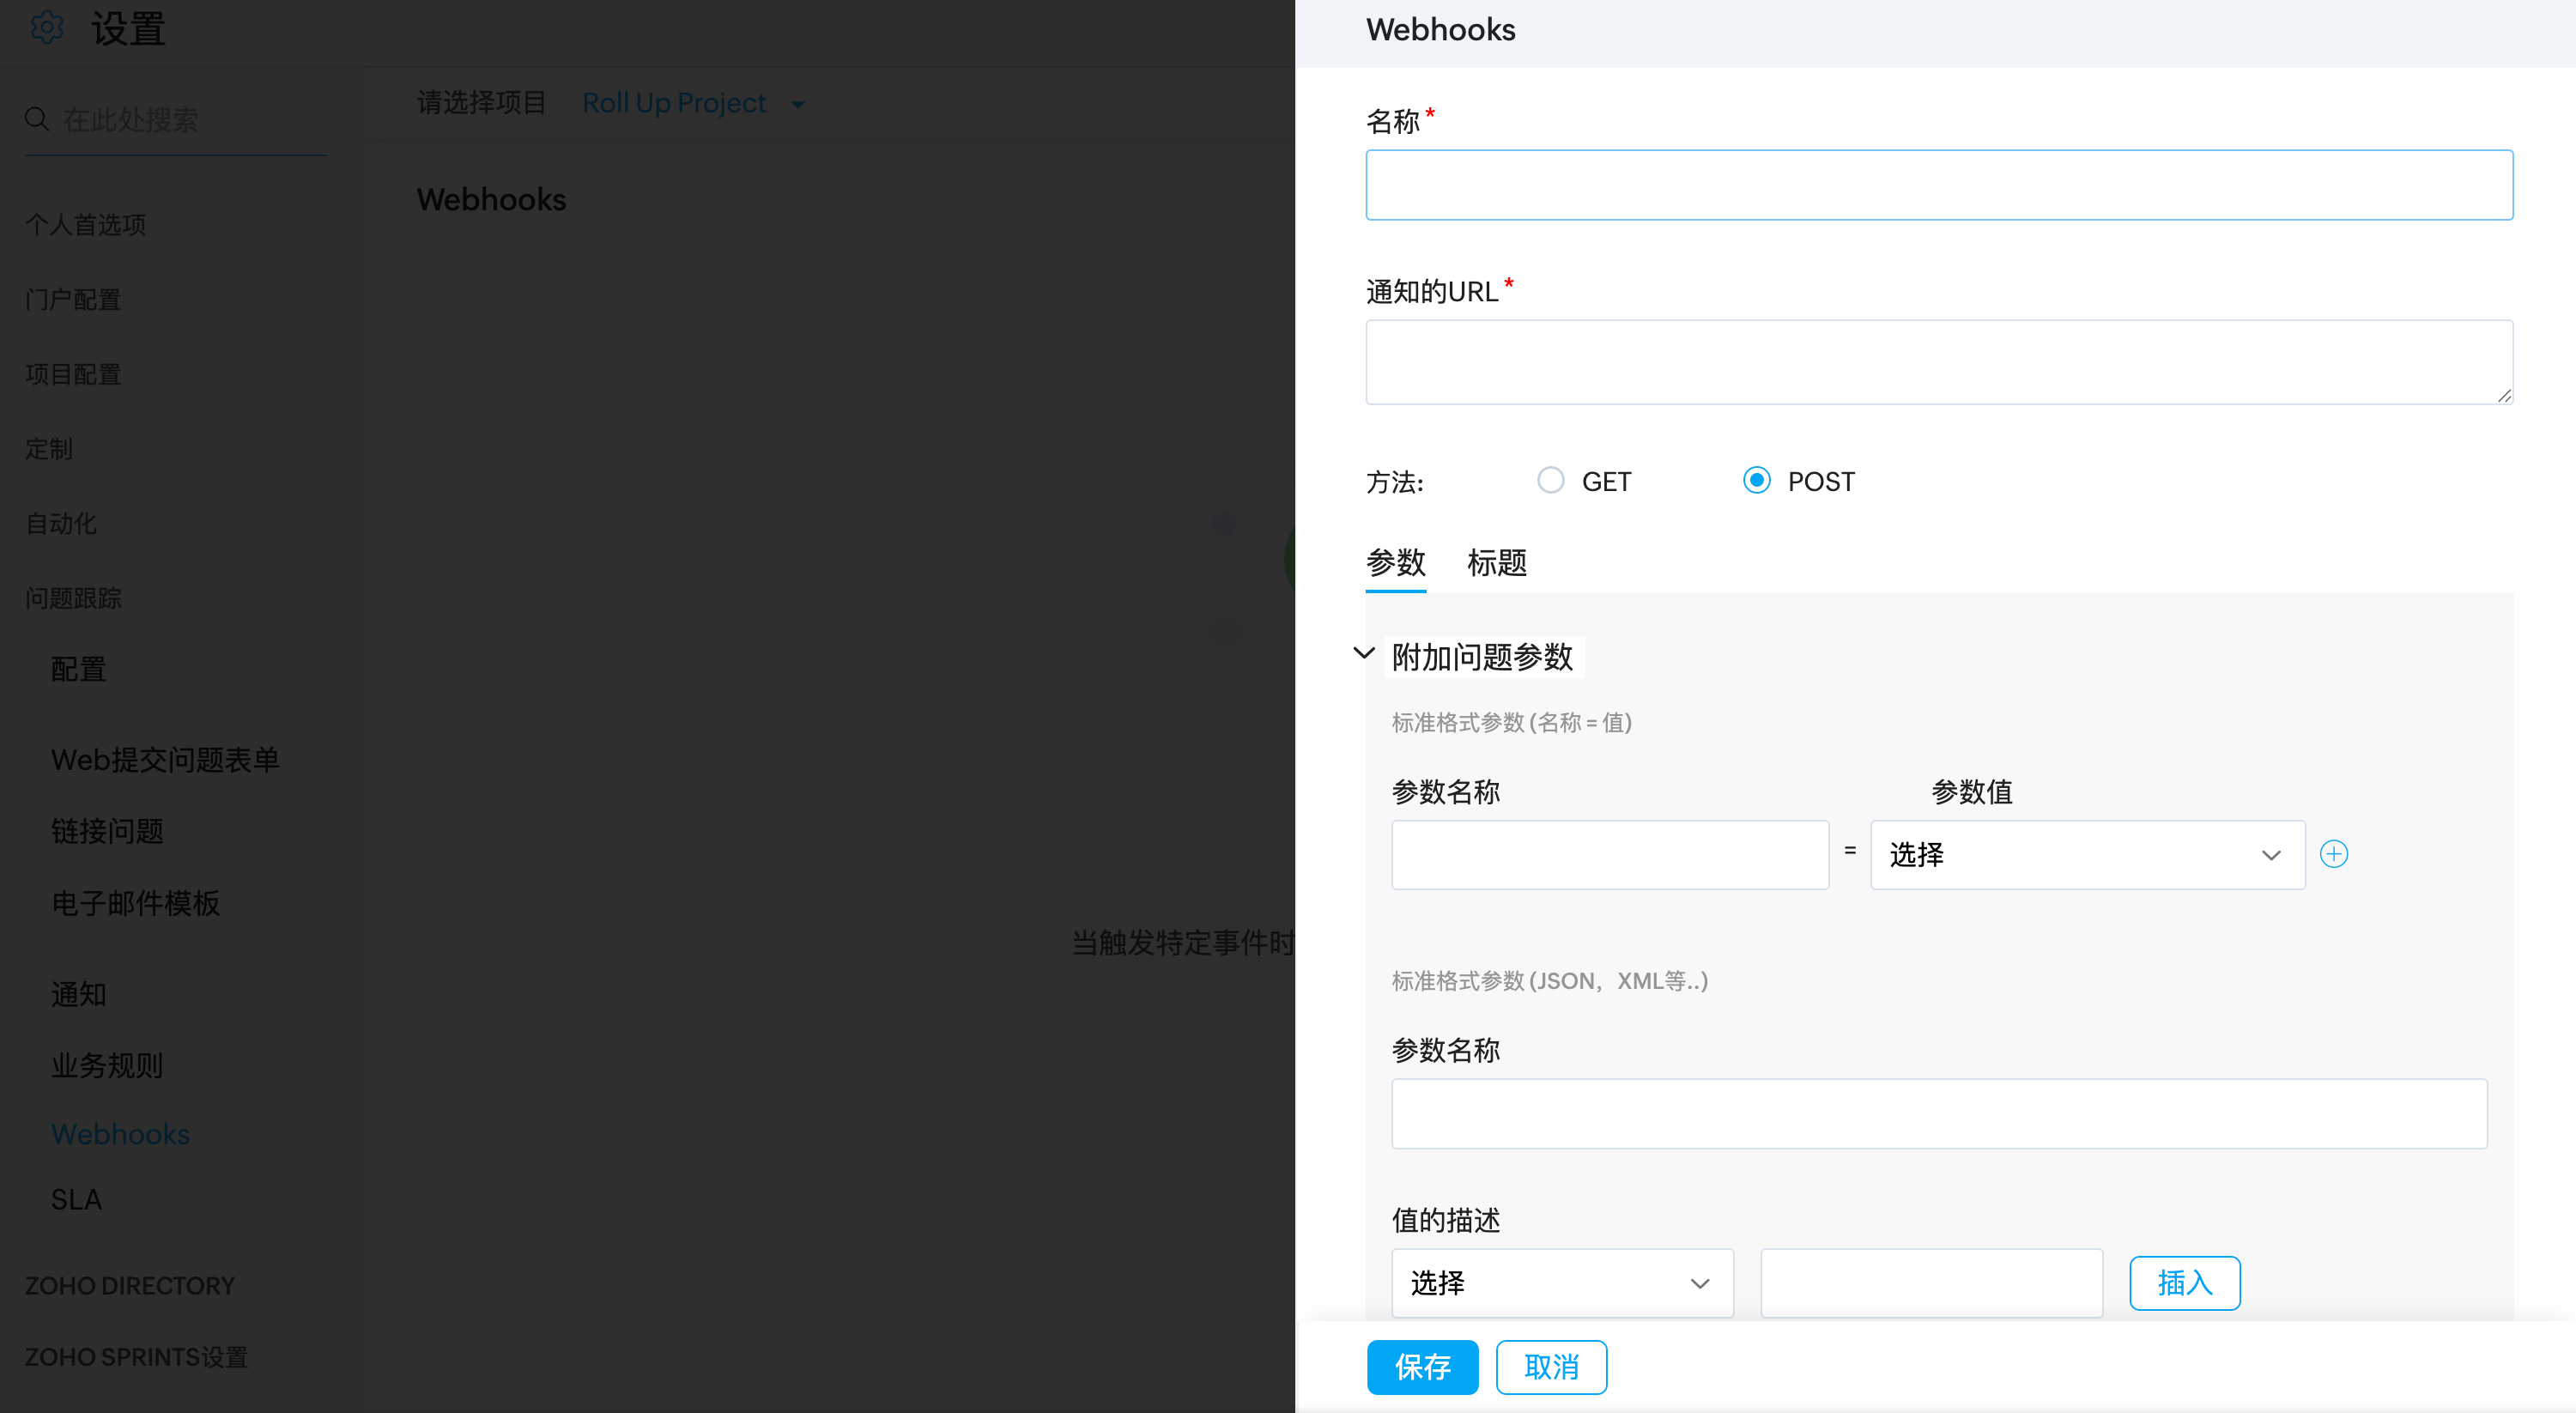Image resolution: width=2576 pixels, height=1413 pixels.
Task: Open the 参数值 选择 dropdown
Action: click(2087, 855)
